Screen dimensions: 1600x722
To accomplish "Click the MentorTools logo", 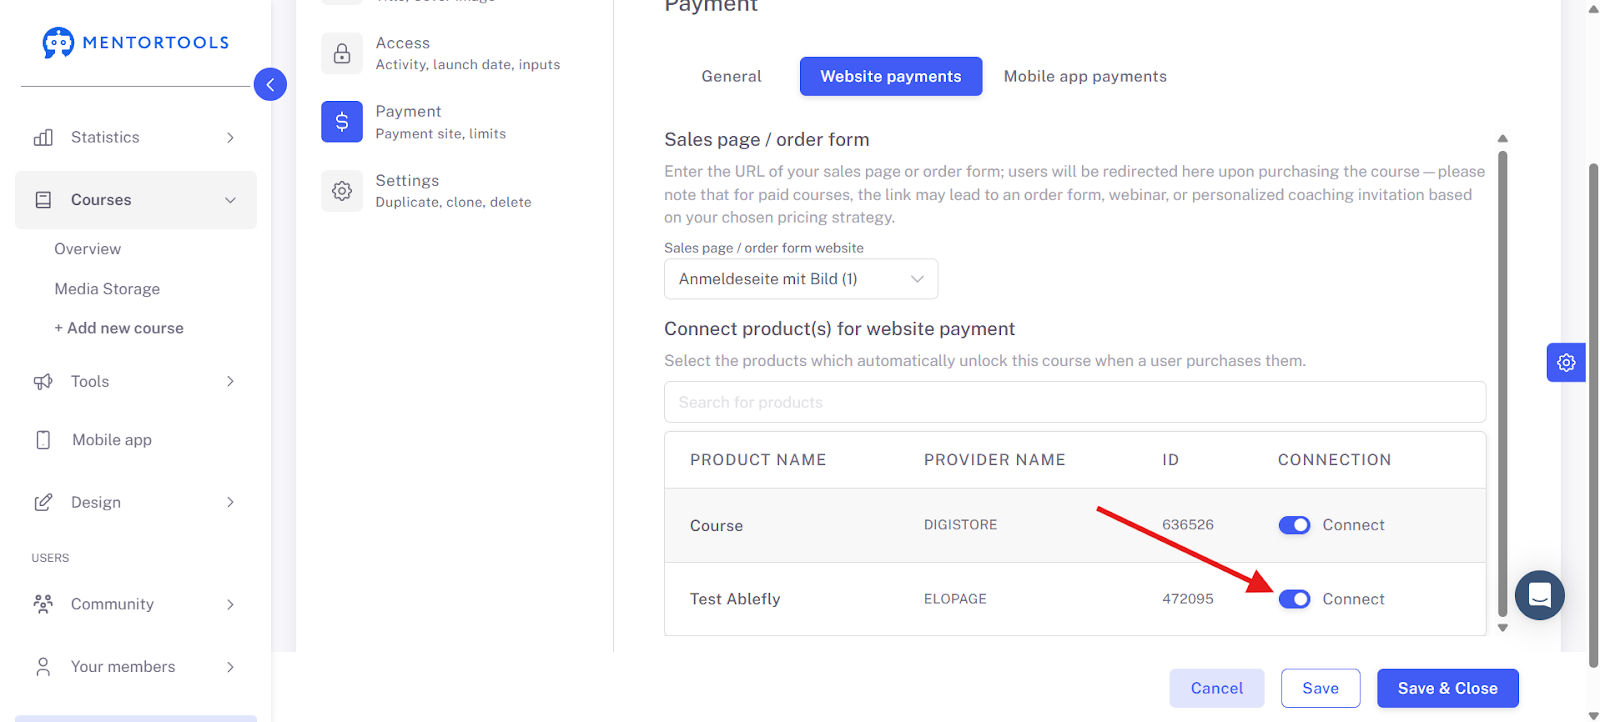I will pyautogui.click(x=136, y=42).
